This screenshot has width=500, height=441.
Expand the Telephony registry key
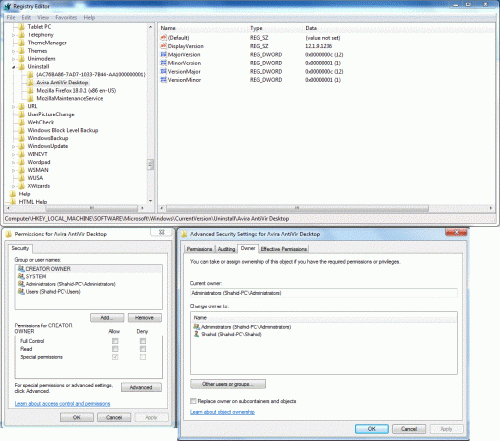(x=14, y=35)
